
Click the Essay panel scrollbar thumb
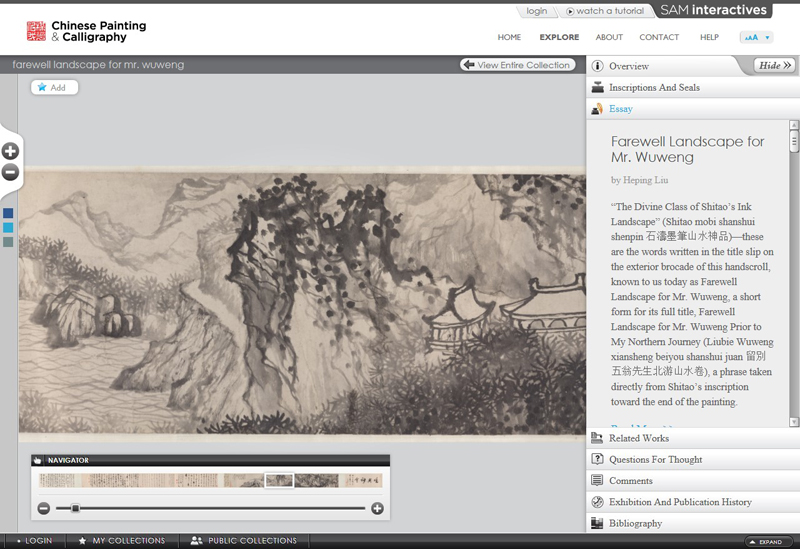point(794,141)
